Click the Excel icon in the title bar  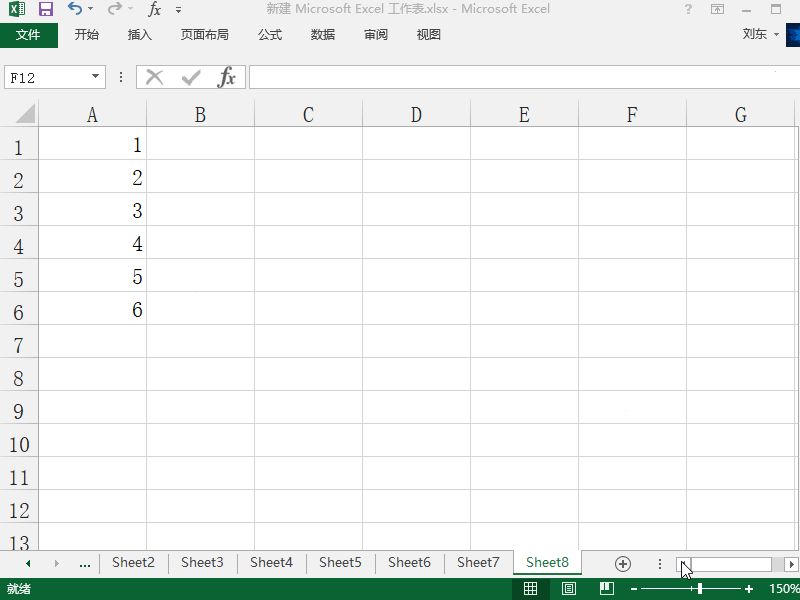point(15,9)
